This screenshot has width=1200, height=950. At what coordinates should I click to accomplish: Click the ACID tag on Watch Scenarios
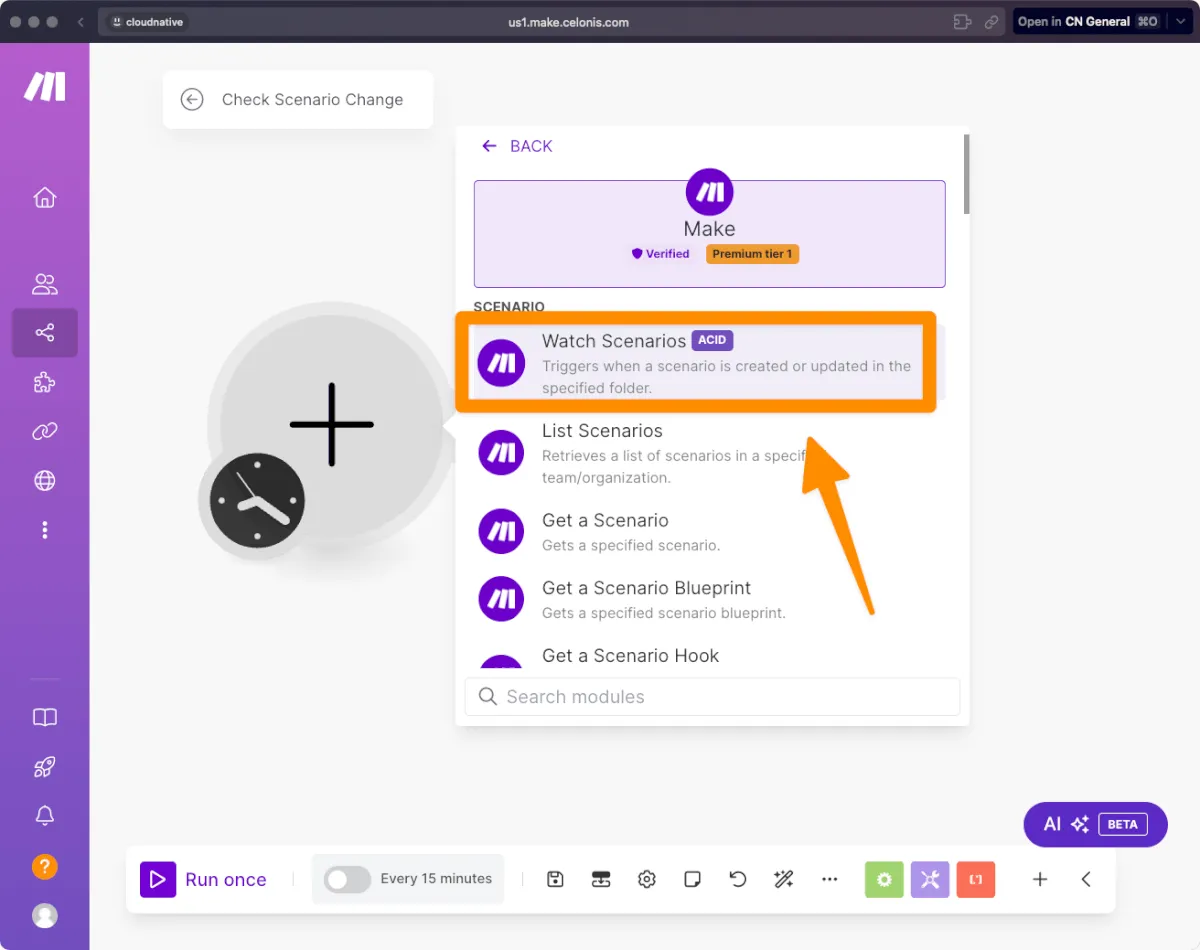[x=712, y=340]
